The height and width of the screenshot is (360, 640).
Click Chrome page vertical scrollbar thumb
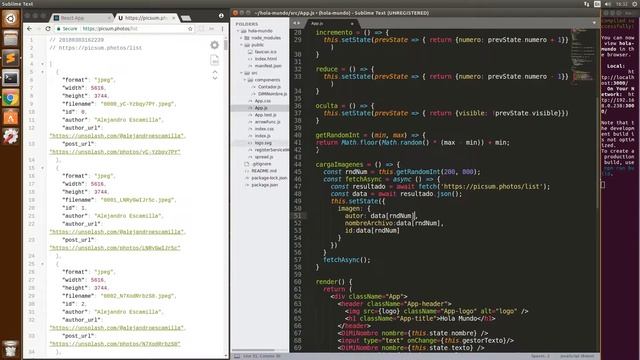[x=226, y=44]
